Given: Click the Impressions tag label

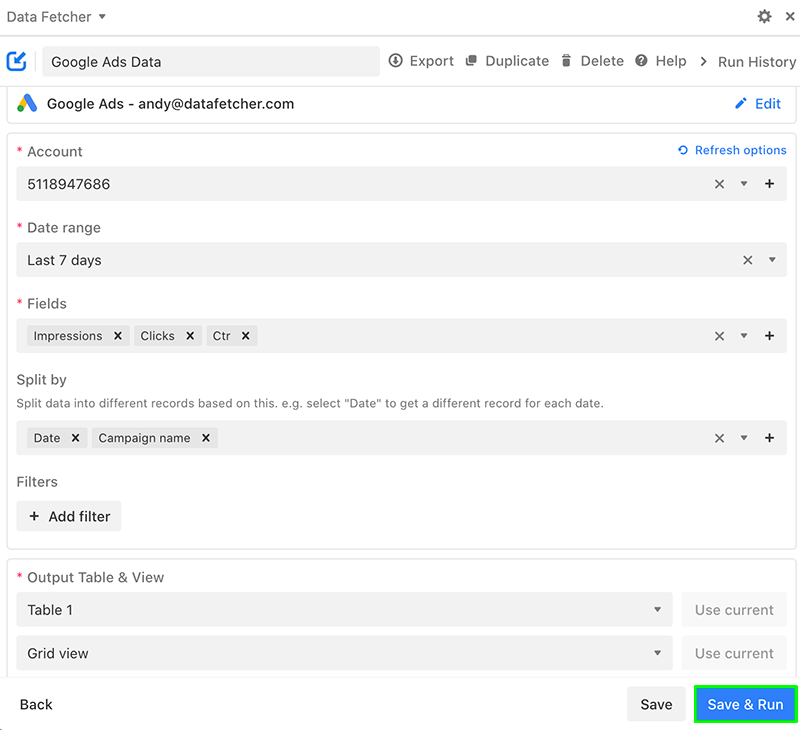Looking at the screenshot, I should [68, 336].
